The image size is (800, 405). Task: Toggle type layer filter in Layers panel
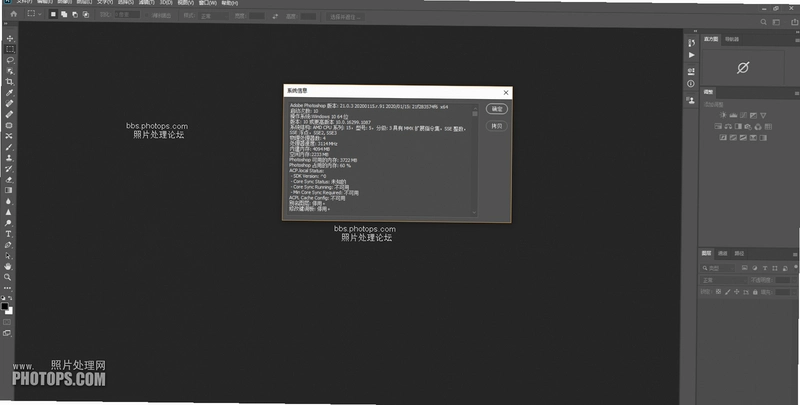(765, 268)
